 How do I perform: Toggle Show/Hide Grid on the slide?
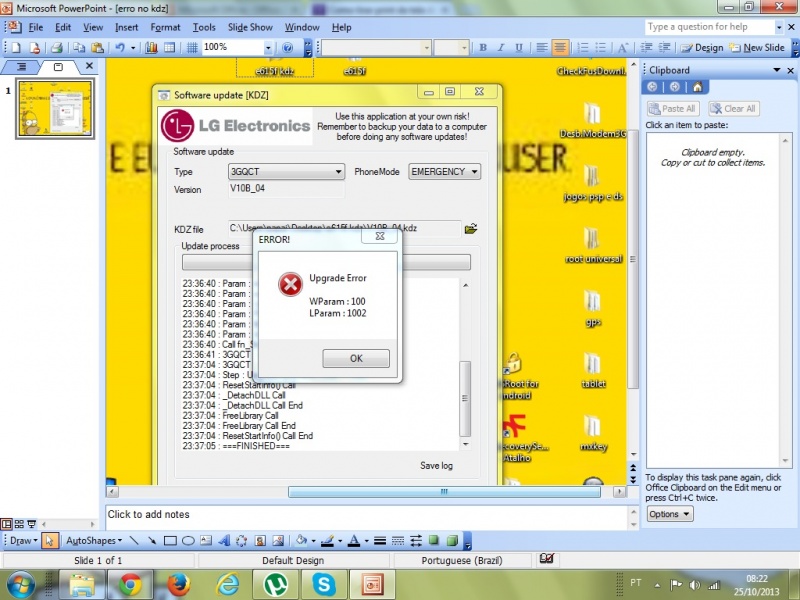coord(192,48)
